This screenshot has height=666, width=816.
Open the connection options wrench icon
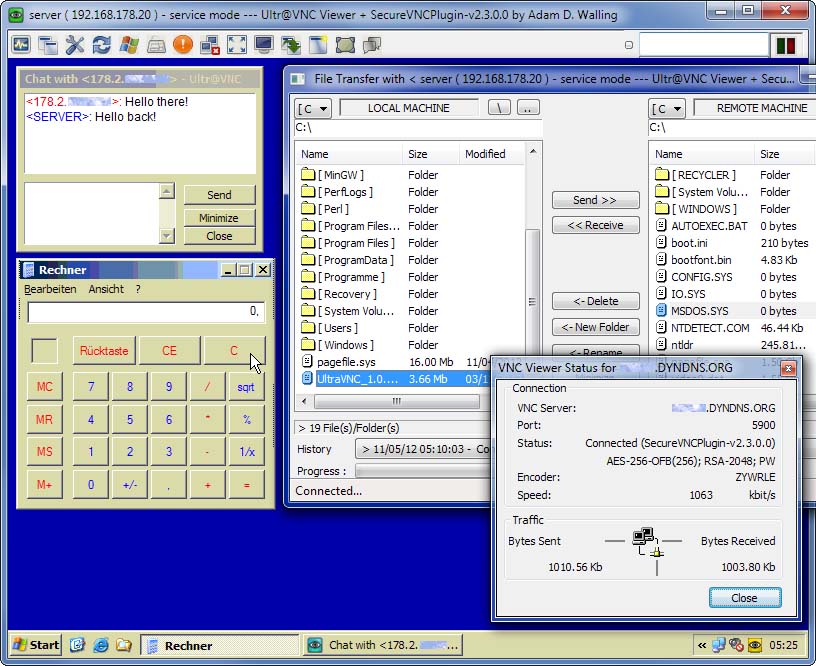point(75,45)
